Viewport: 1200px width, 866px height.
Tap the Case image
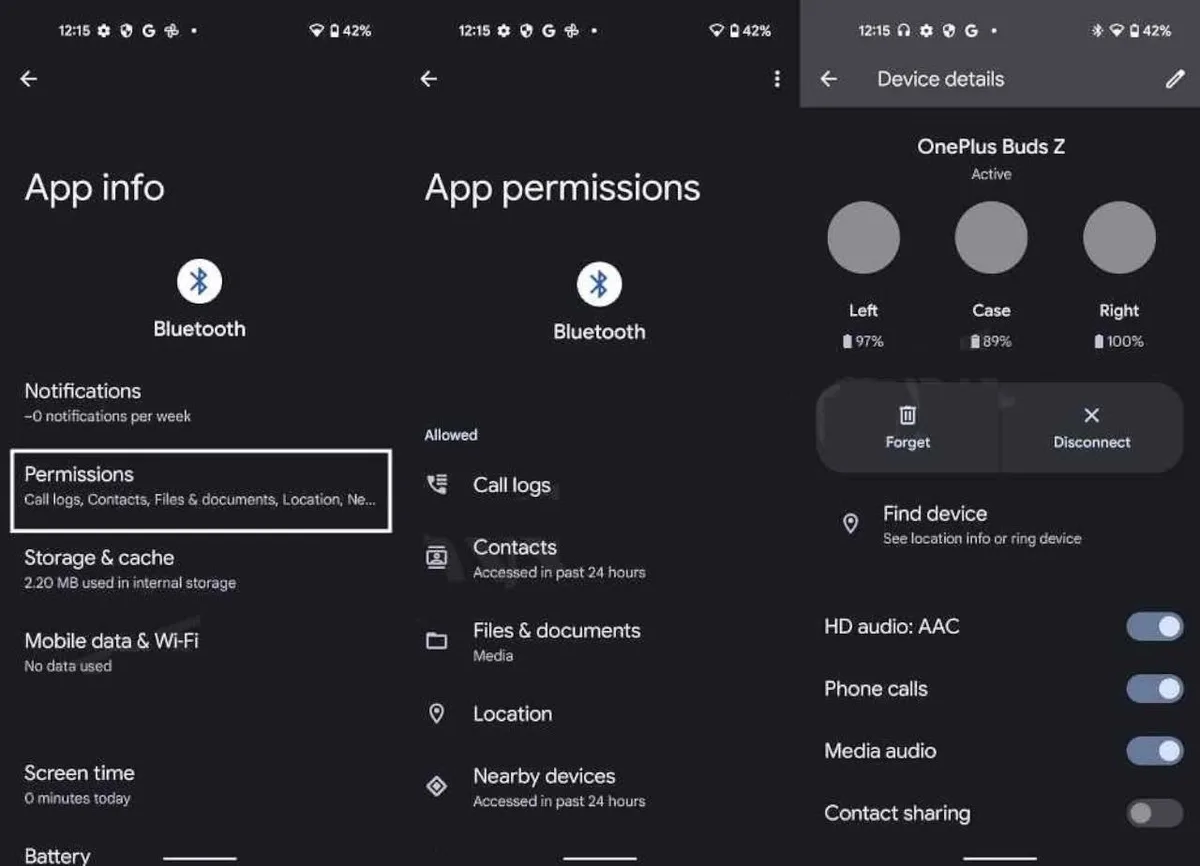click(991, 238)
